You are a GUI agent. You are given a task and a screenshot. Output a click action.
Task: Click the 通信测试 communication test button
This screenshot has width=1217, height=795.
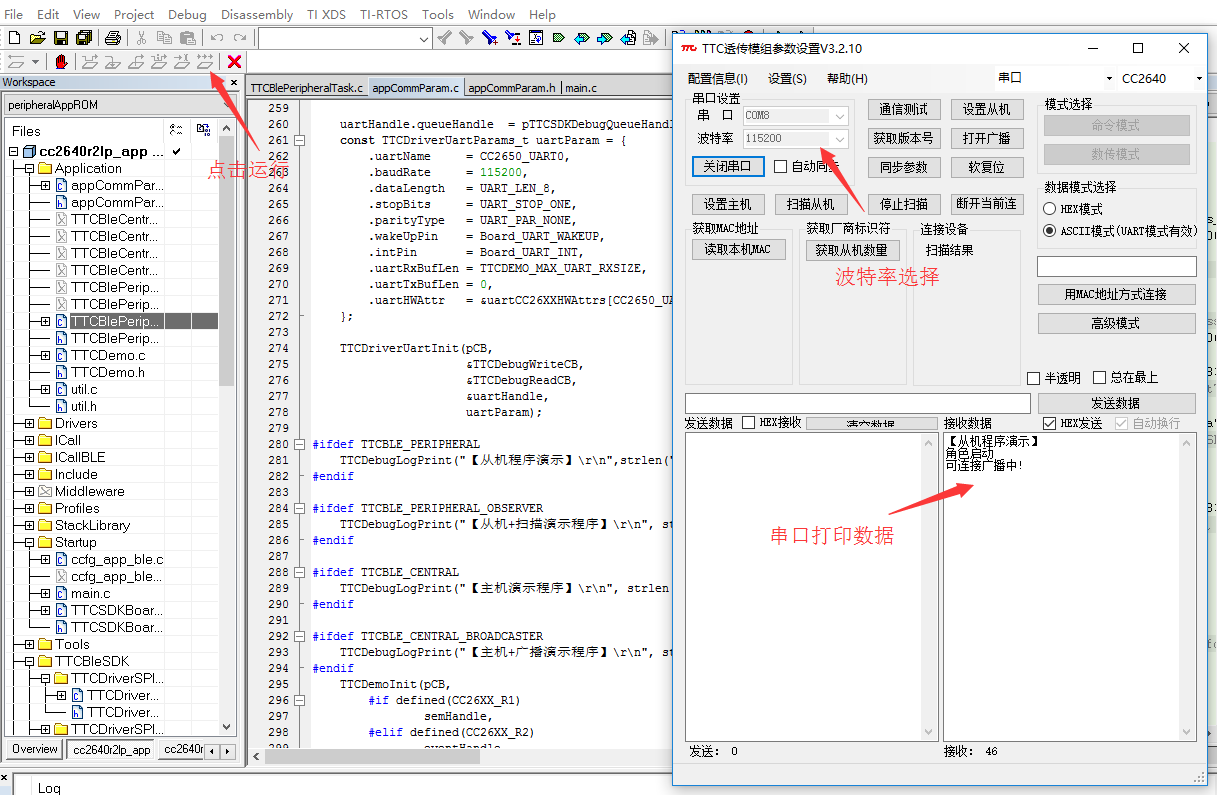904,110
